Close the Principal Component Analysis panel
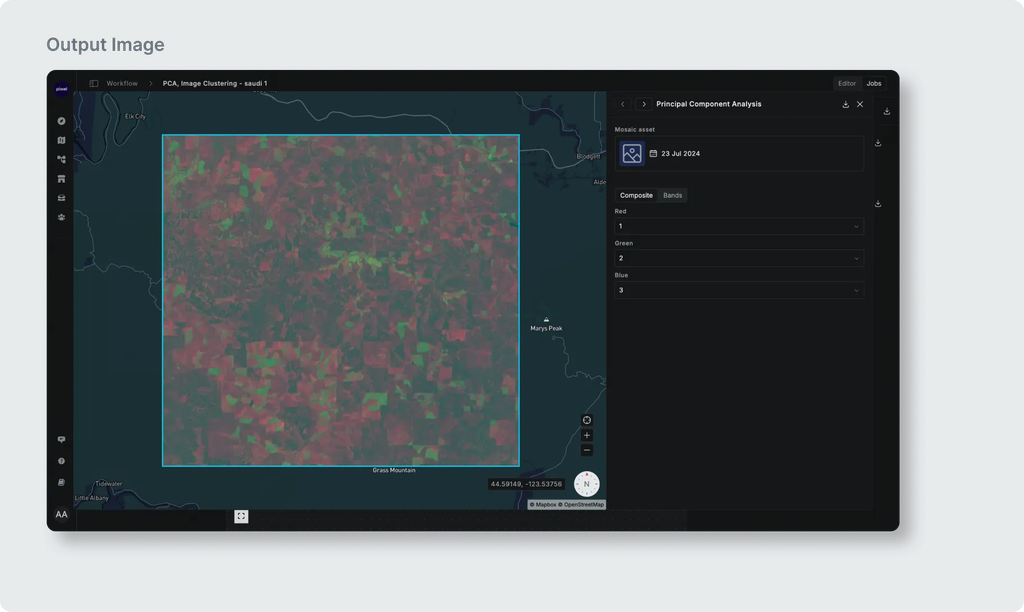1024x612 pixels. point(860,105)
